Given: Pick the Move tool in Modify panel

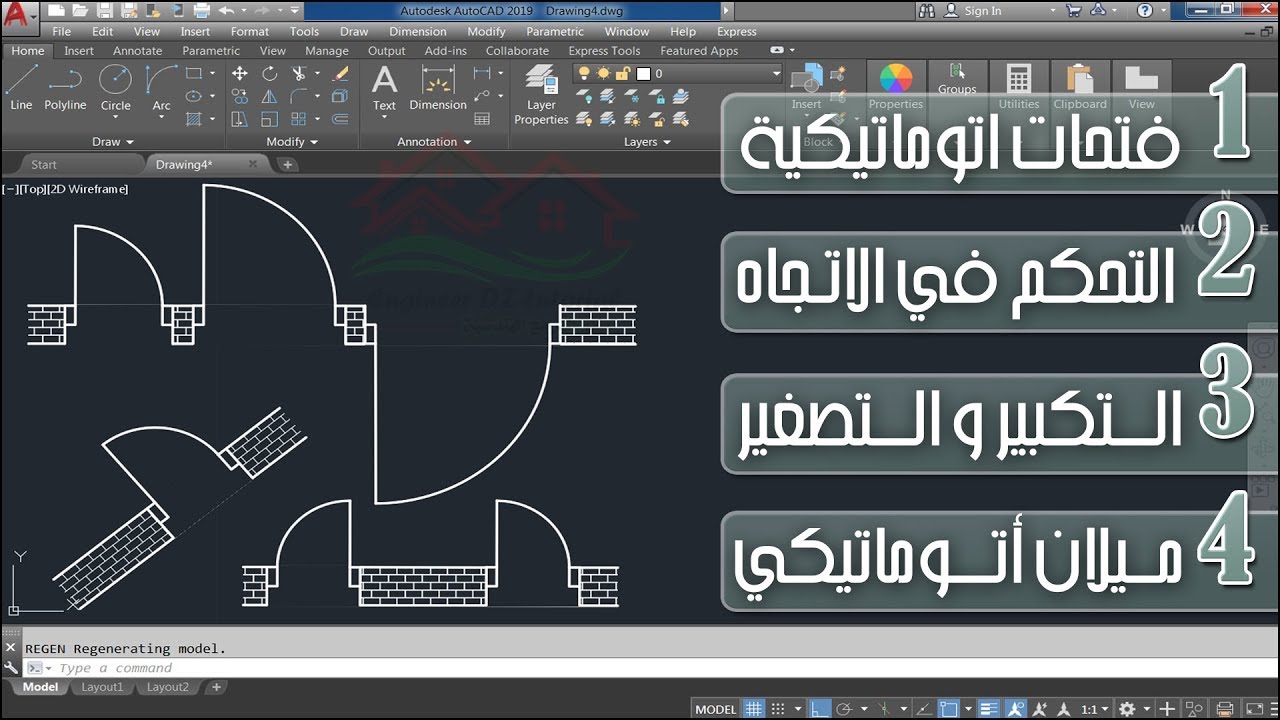Looking at the screenshot, I should (240, 74).
